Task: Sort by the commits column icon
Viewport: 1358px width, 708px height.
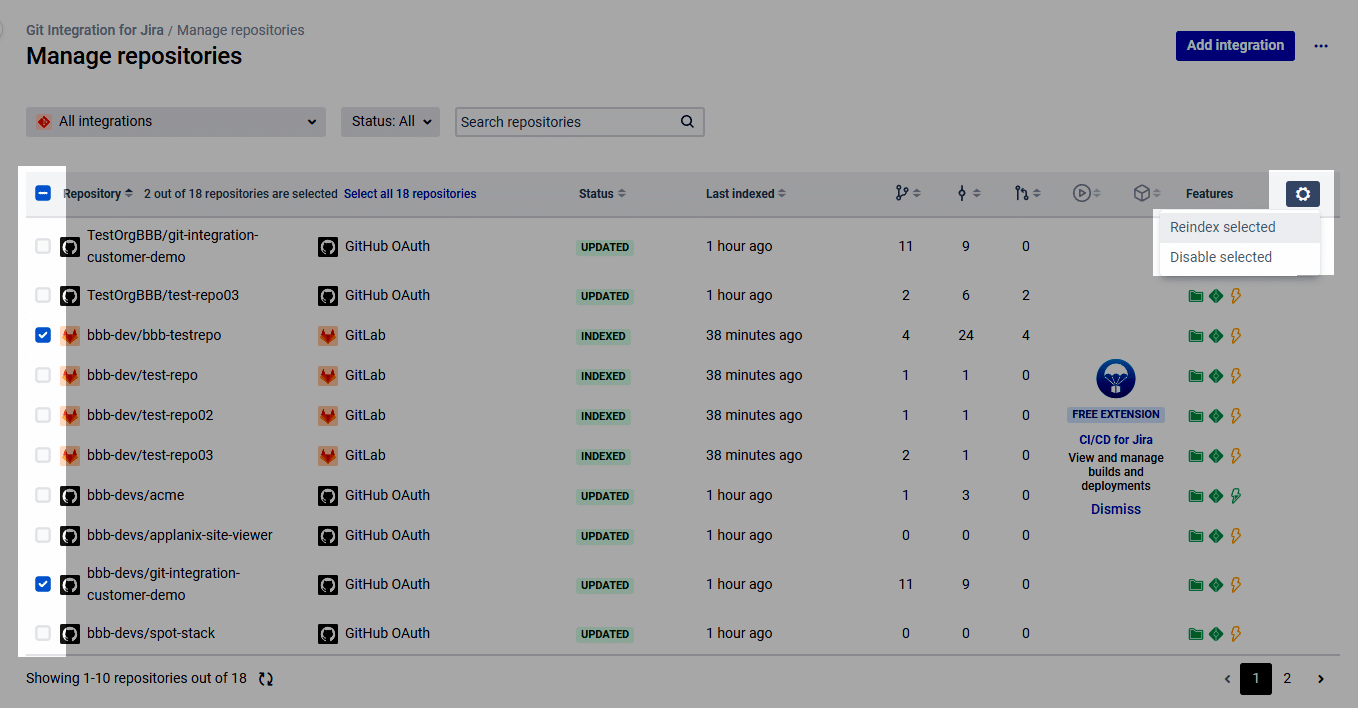Action: (968, 193)
